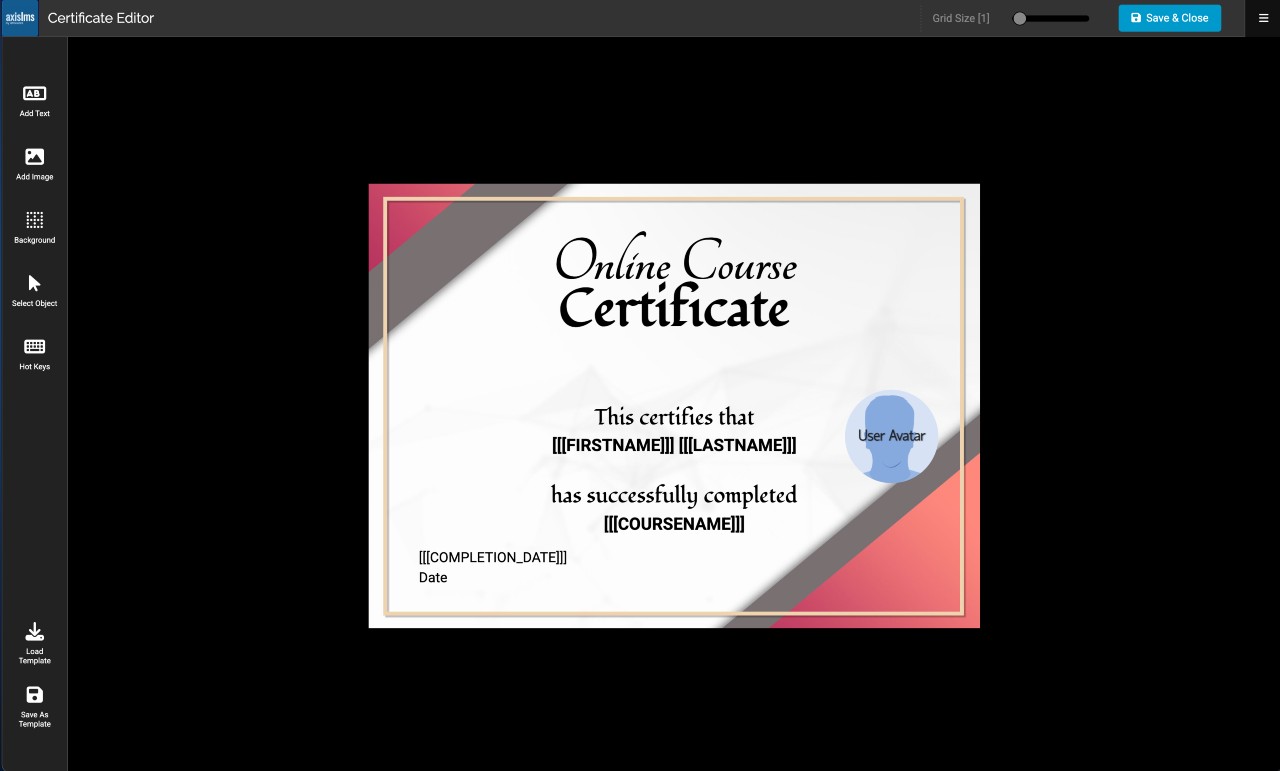The image size is (1280, 771).
Task: Select the "This certifies that" text
Action: point(674,416)
